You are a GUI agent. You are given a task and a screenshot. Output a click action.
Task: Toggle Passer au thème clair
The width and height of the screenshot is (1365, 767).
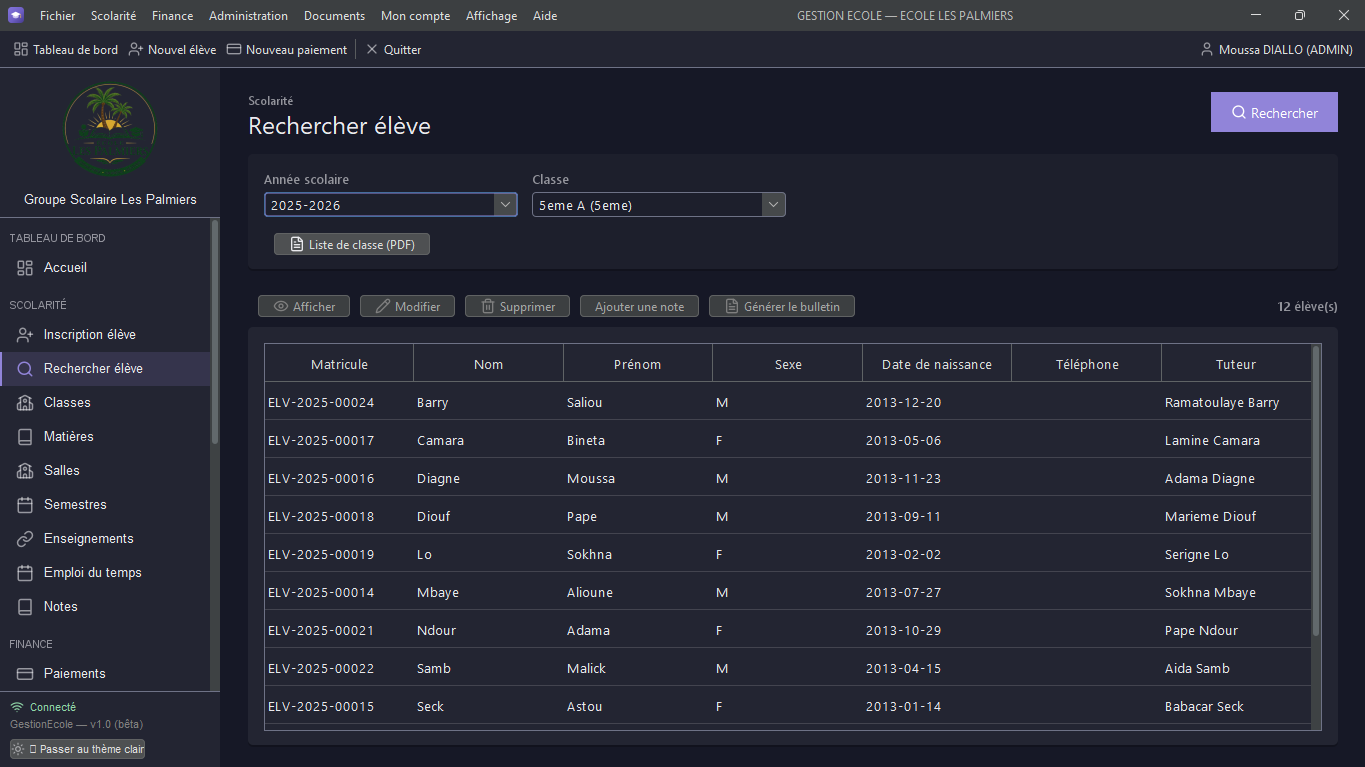[x=77, y=749]
